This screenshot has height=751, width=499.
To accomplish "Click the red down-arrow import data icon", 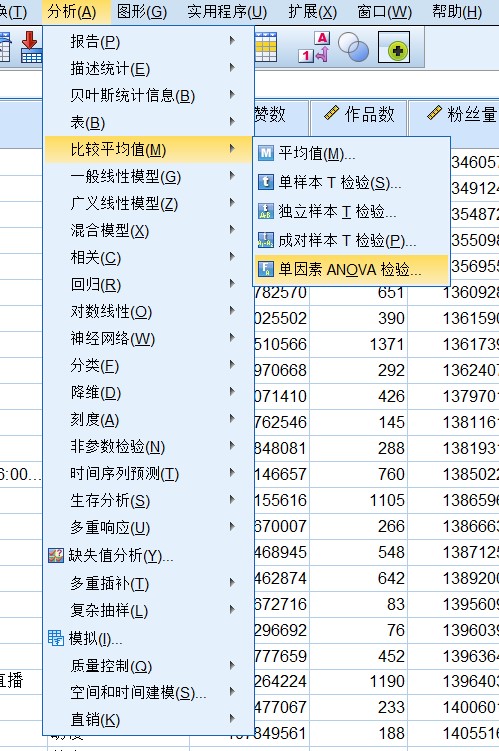I will point(31,47).
